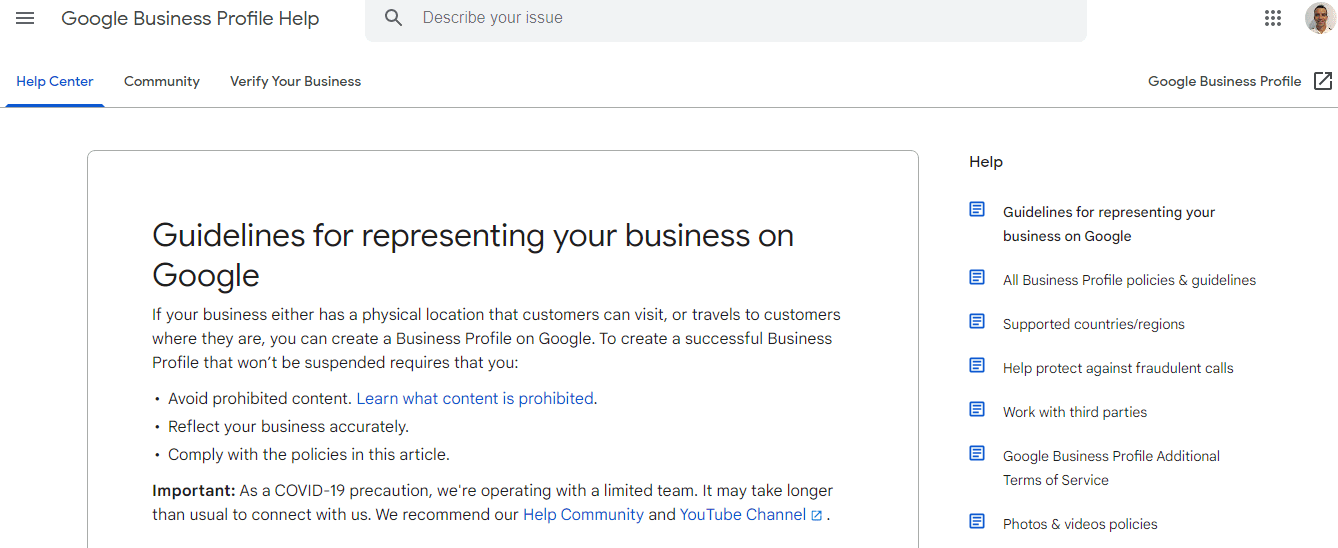Image resolution: width=1338 pixels, height=548 pixels.
Task: Follow the Learn what content is prohibited link
Action: click(475, 398)
